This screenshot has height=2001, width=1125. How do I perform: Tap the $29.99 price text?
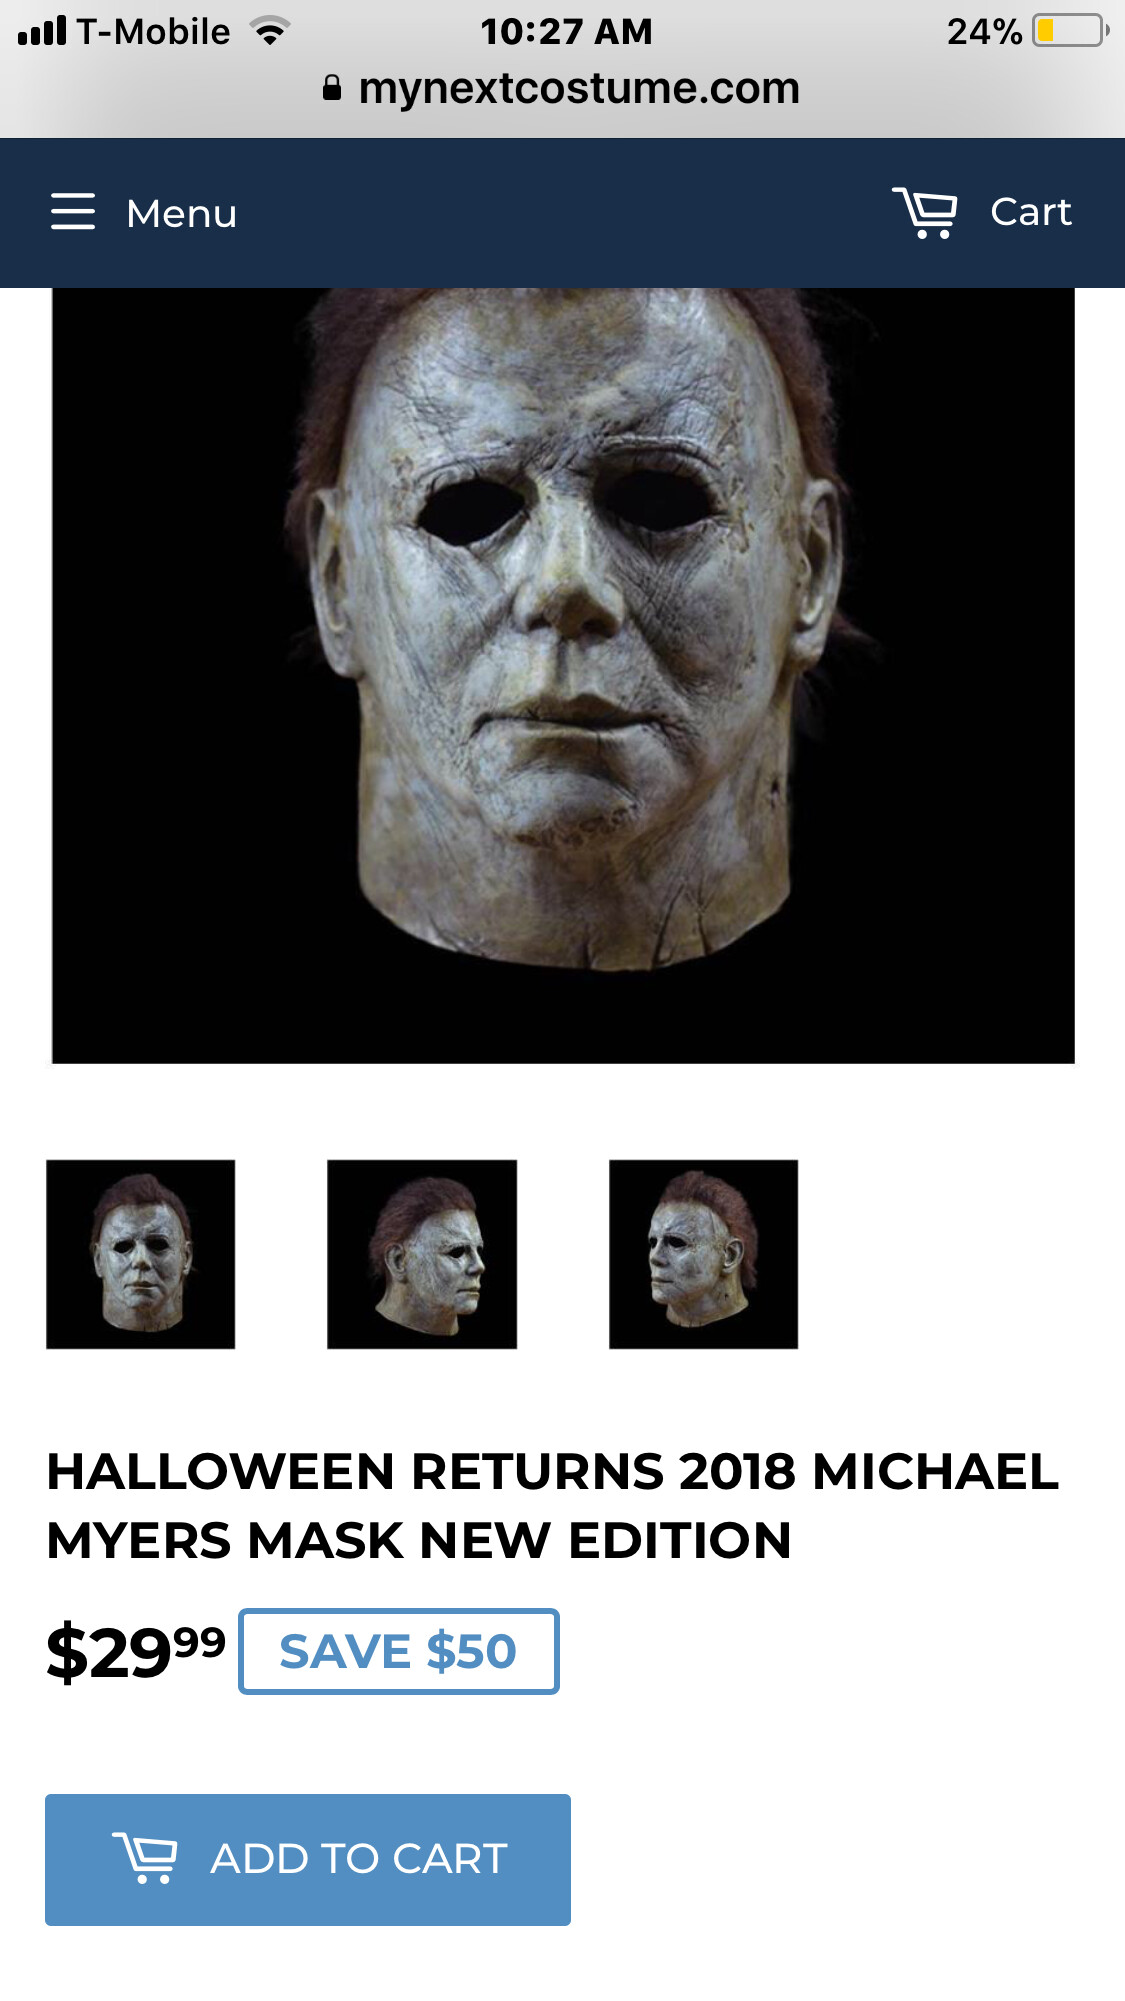pos(136,1652)
